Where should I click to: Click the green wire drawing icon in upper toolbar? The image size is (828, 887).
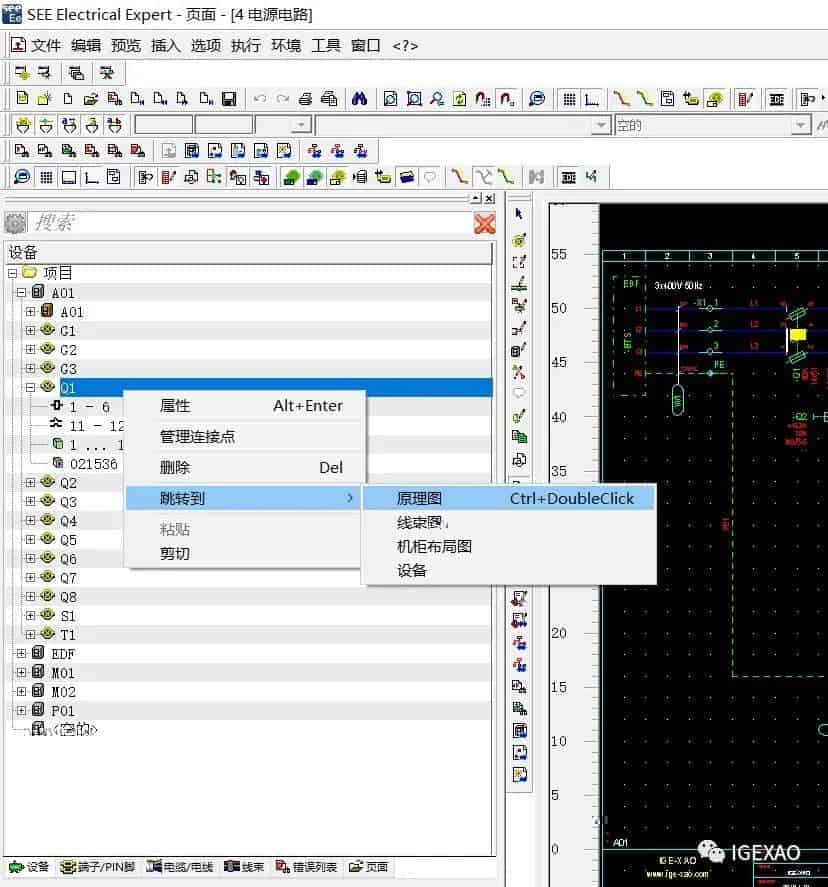click(644, 99)
